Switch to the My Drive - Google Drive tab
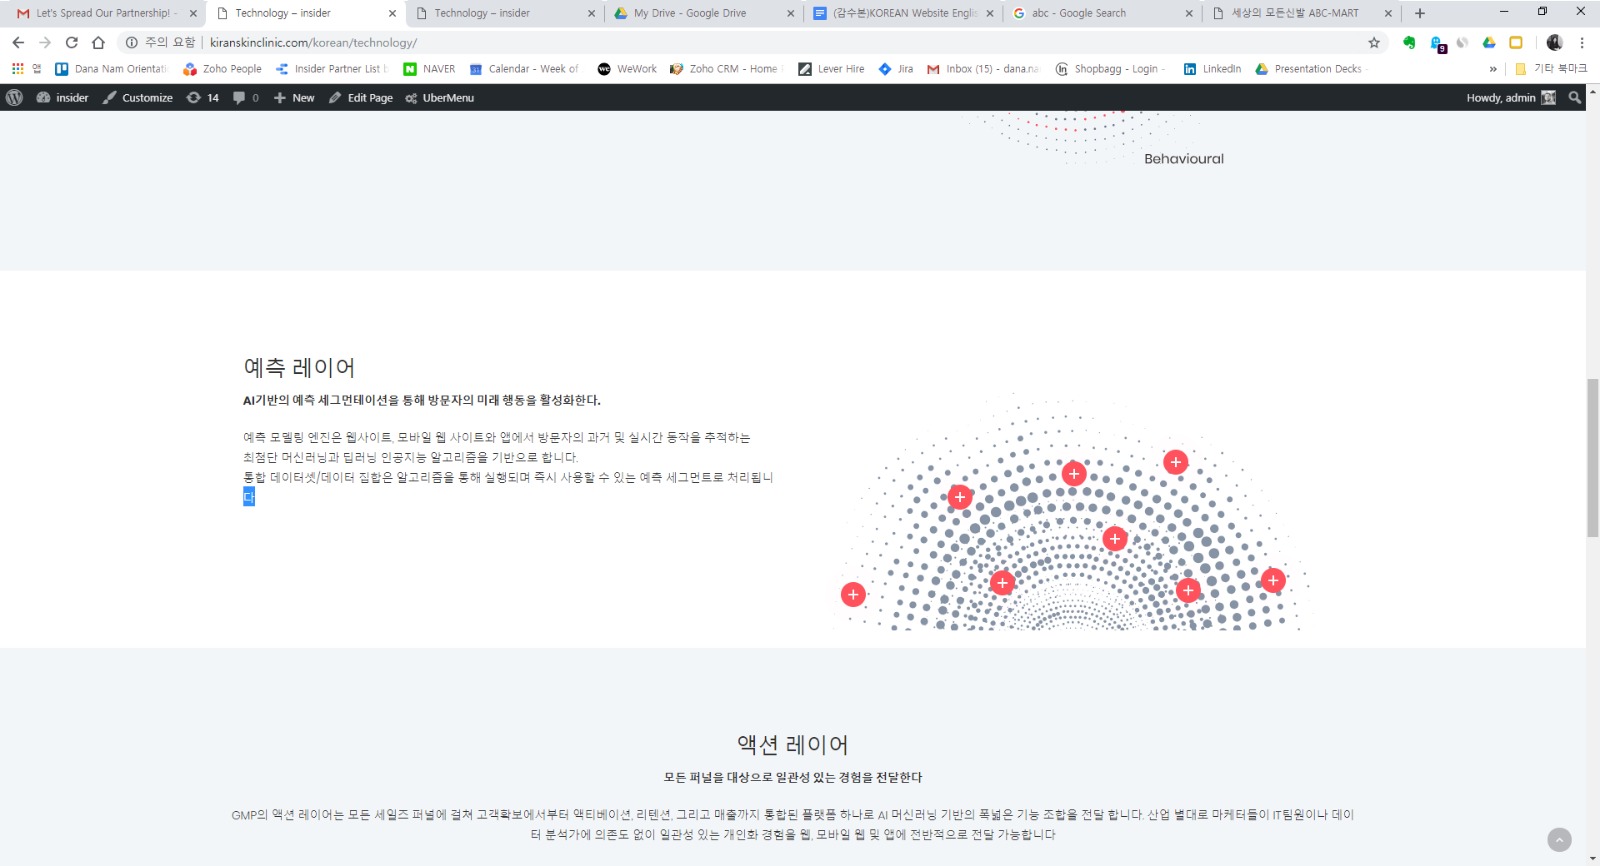This screenshot has height=866, width=1600. (x=690, y=13)
